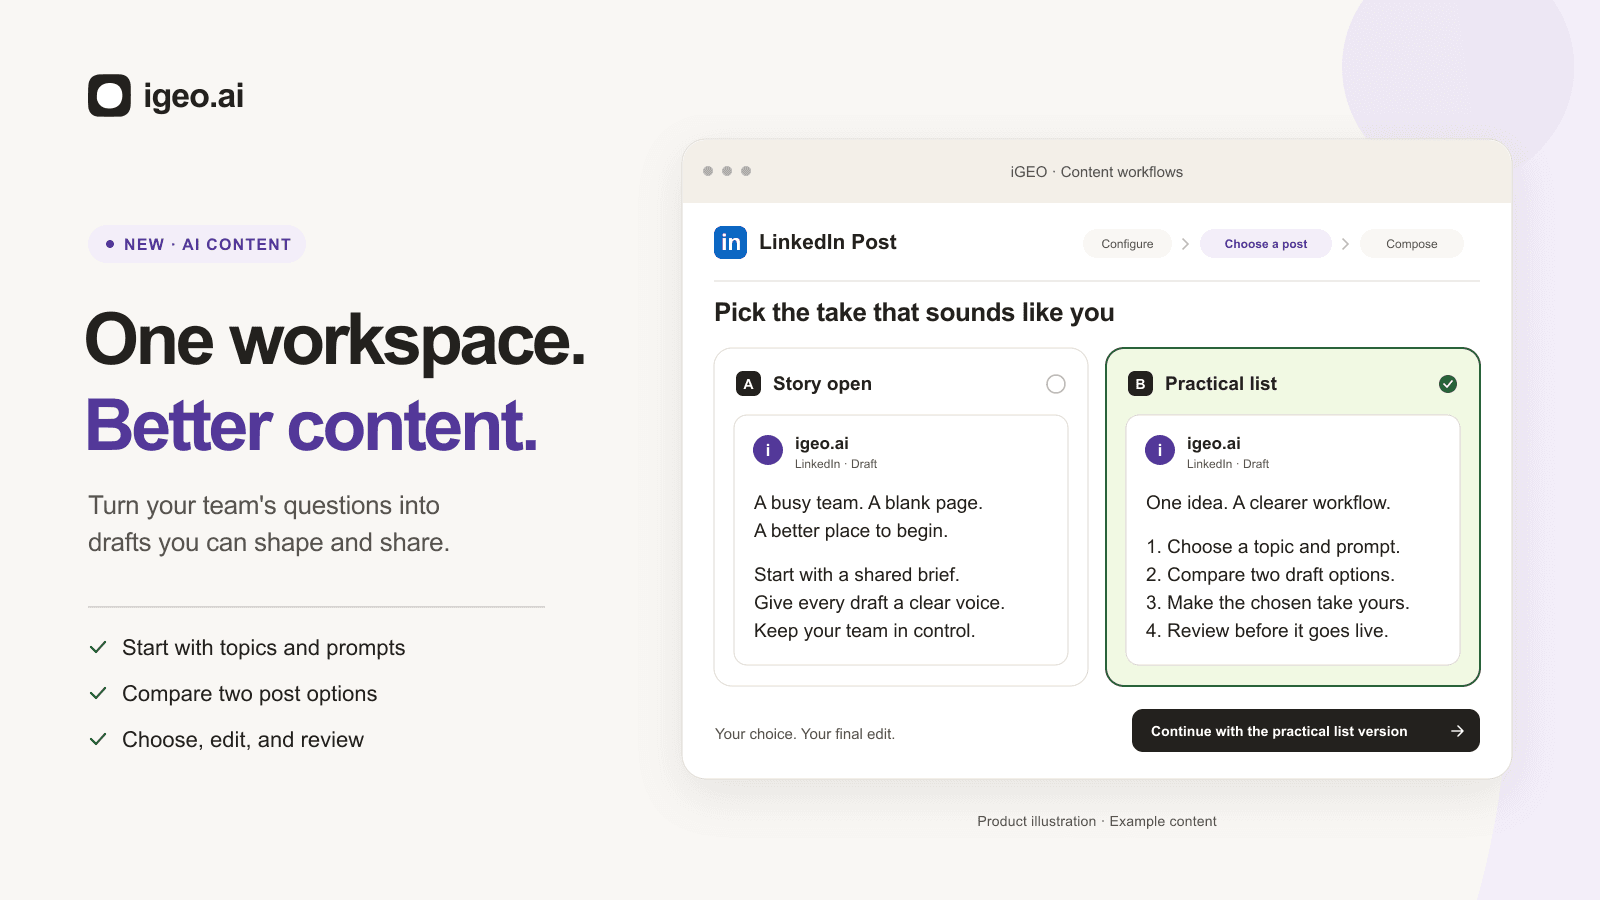1600x900 pixels.
Task: Click igeo.ai avatar in Story open draft
Action: coord(768,451)
